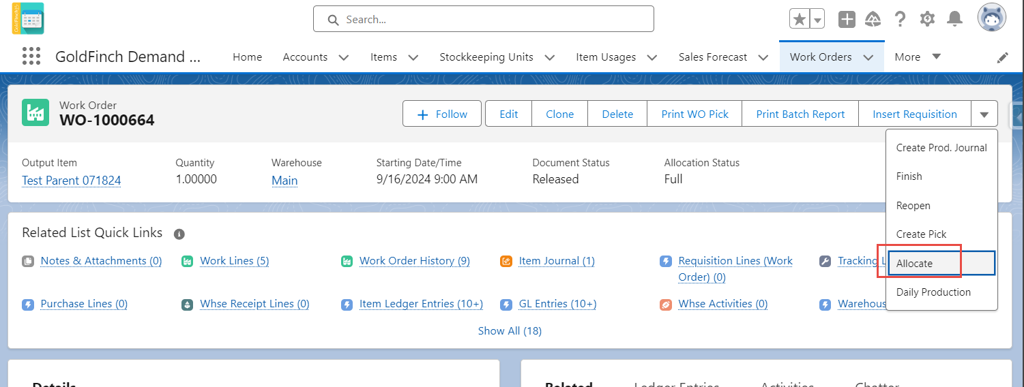The height and width of the screenshot is (387, 1024).
Task: Select Reopen from the actions menu
Action: pos(941,205)
